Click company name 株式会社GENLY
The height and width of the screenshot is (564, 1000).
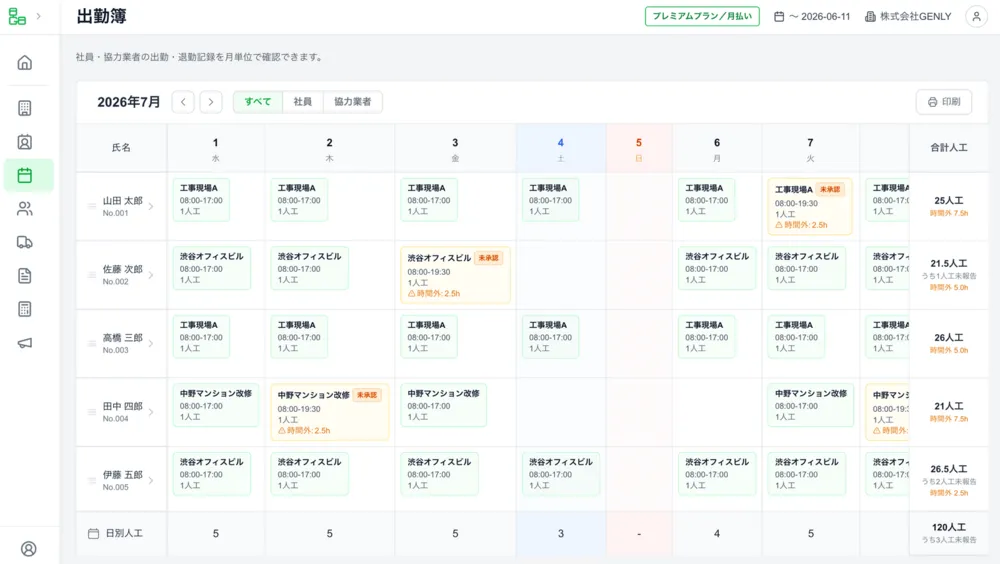pos(915,17)
